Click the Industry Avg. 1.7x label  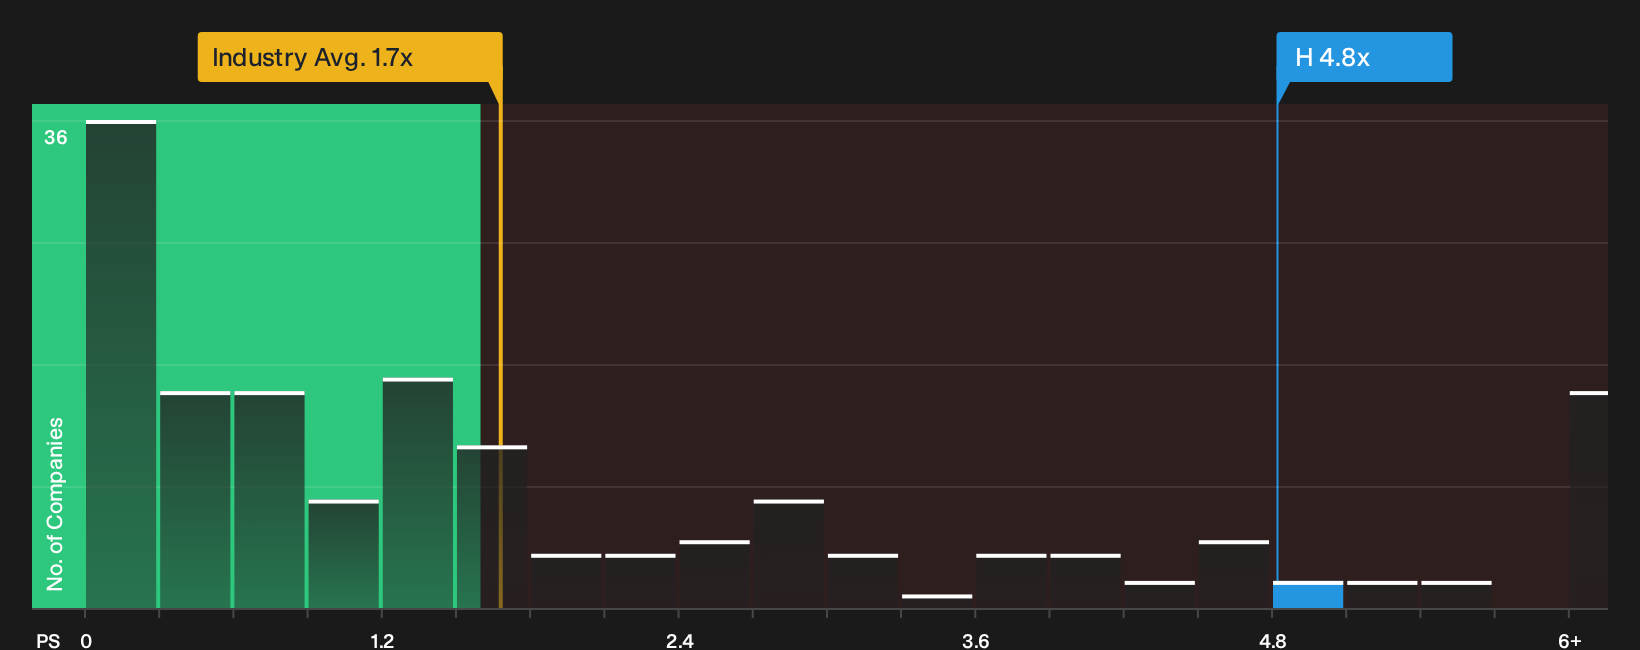350,57
